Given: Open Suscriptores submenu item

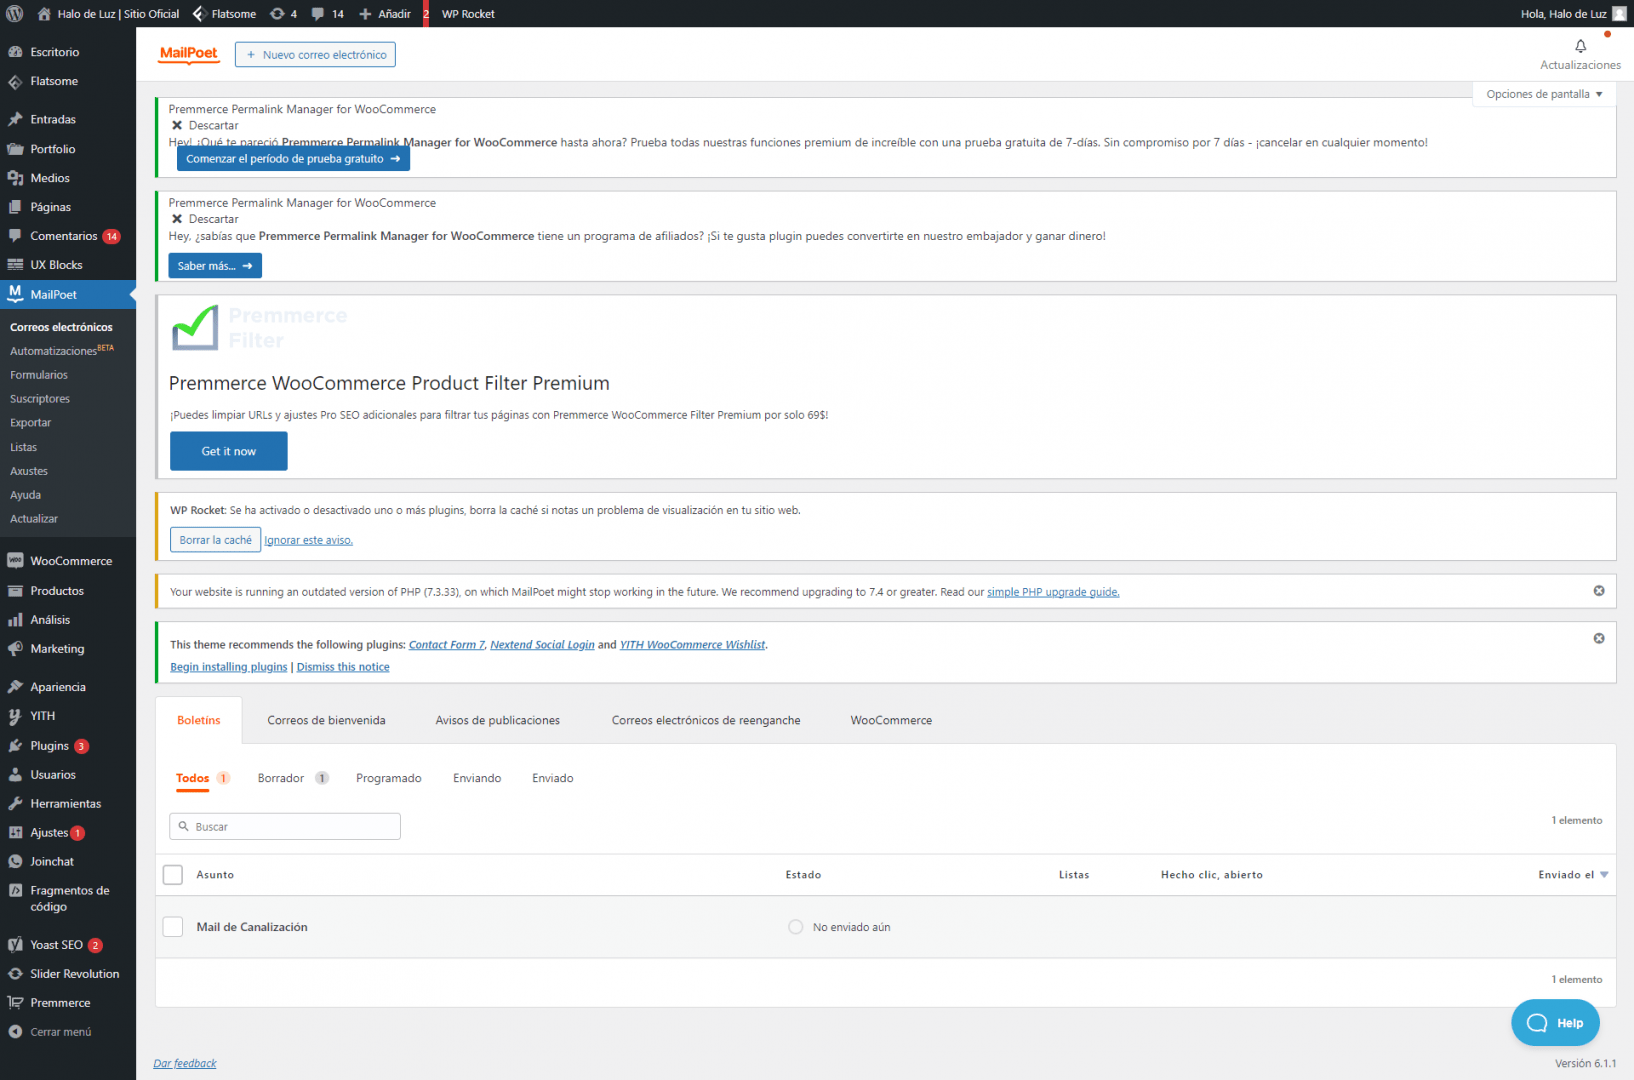Looking at the screenshot, I should click(40, 399).
